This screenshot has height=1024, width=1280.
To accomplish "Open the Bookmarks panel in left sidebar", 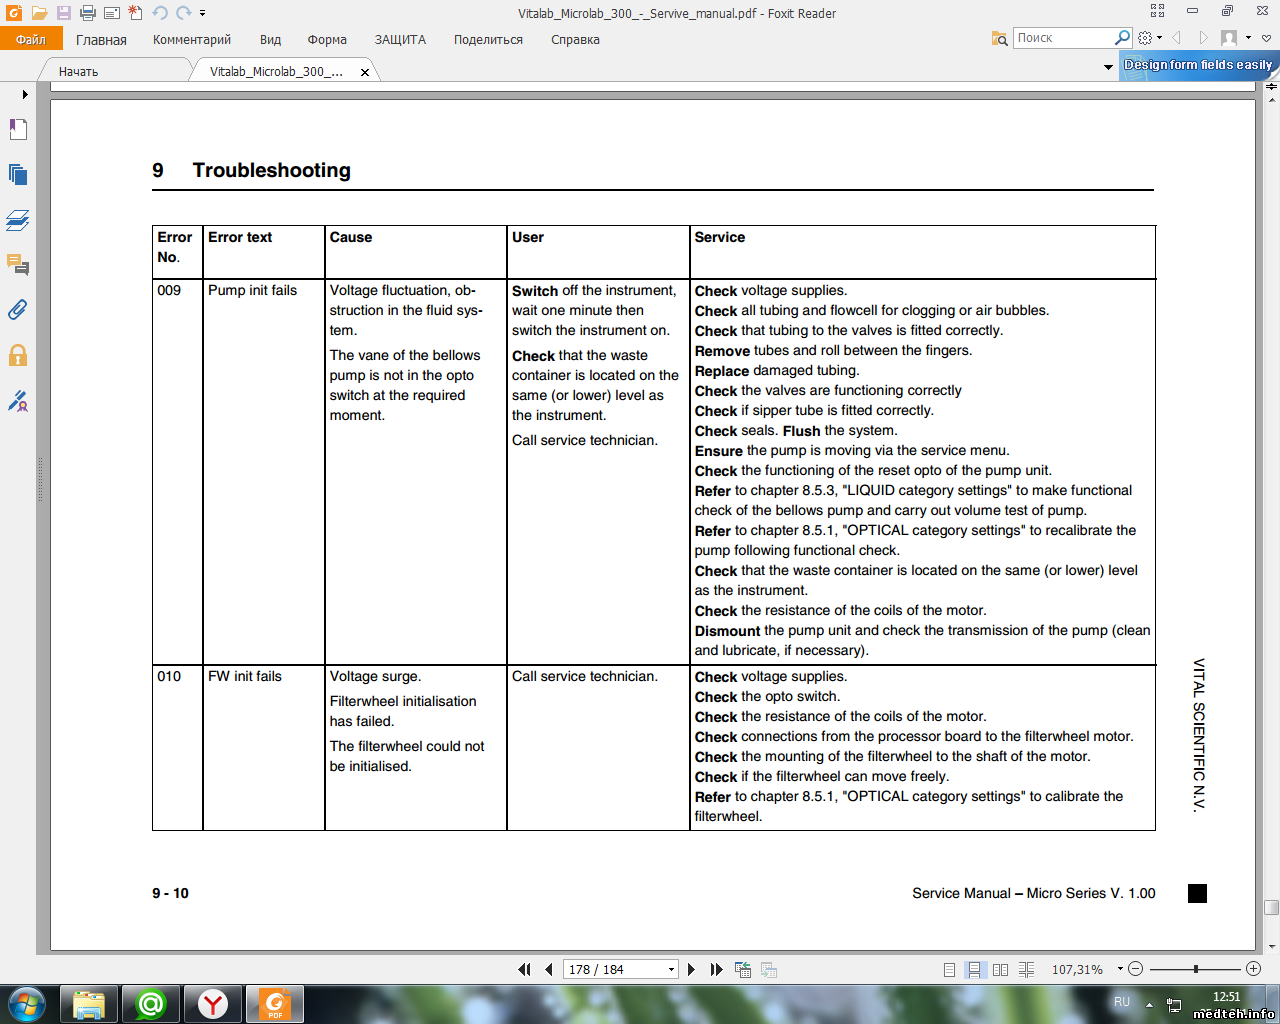I will 18,129.
